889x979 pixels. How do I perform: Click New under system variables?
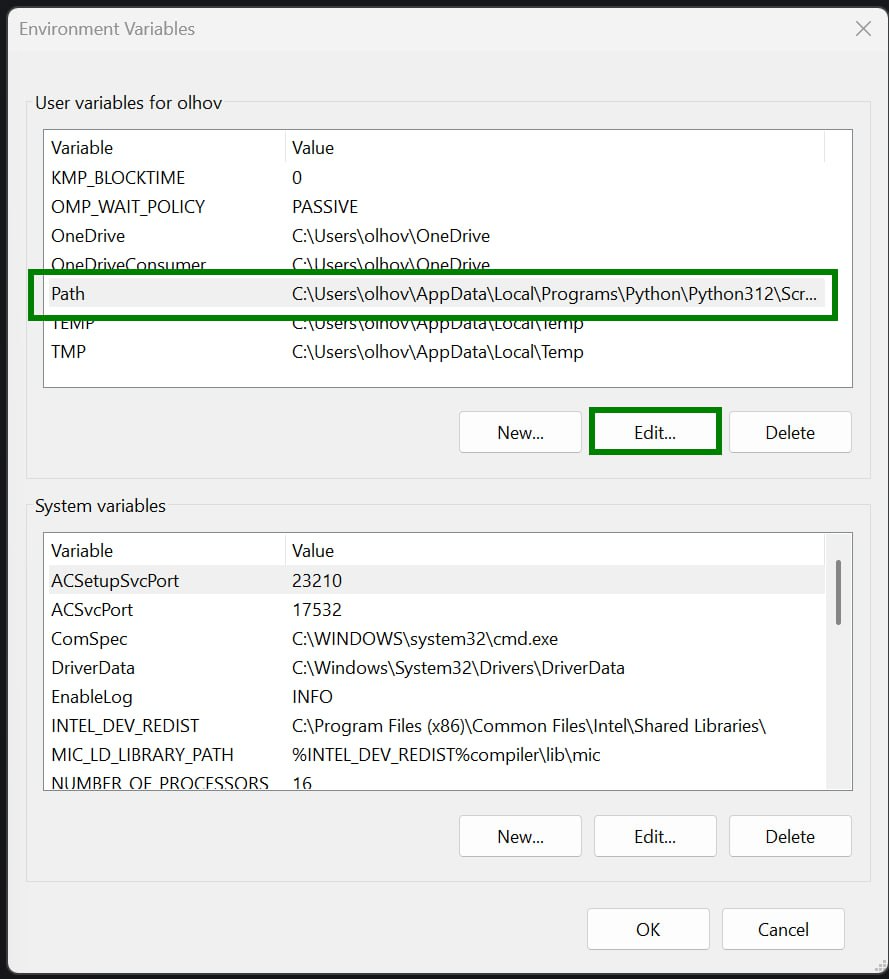tap(520, 836)
